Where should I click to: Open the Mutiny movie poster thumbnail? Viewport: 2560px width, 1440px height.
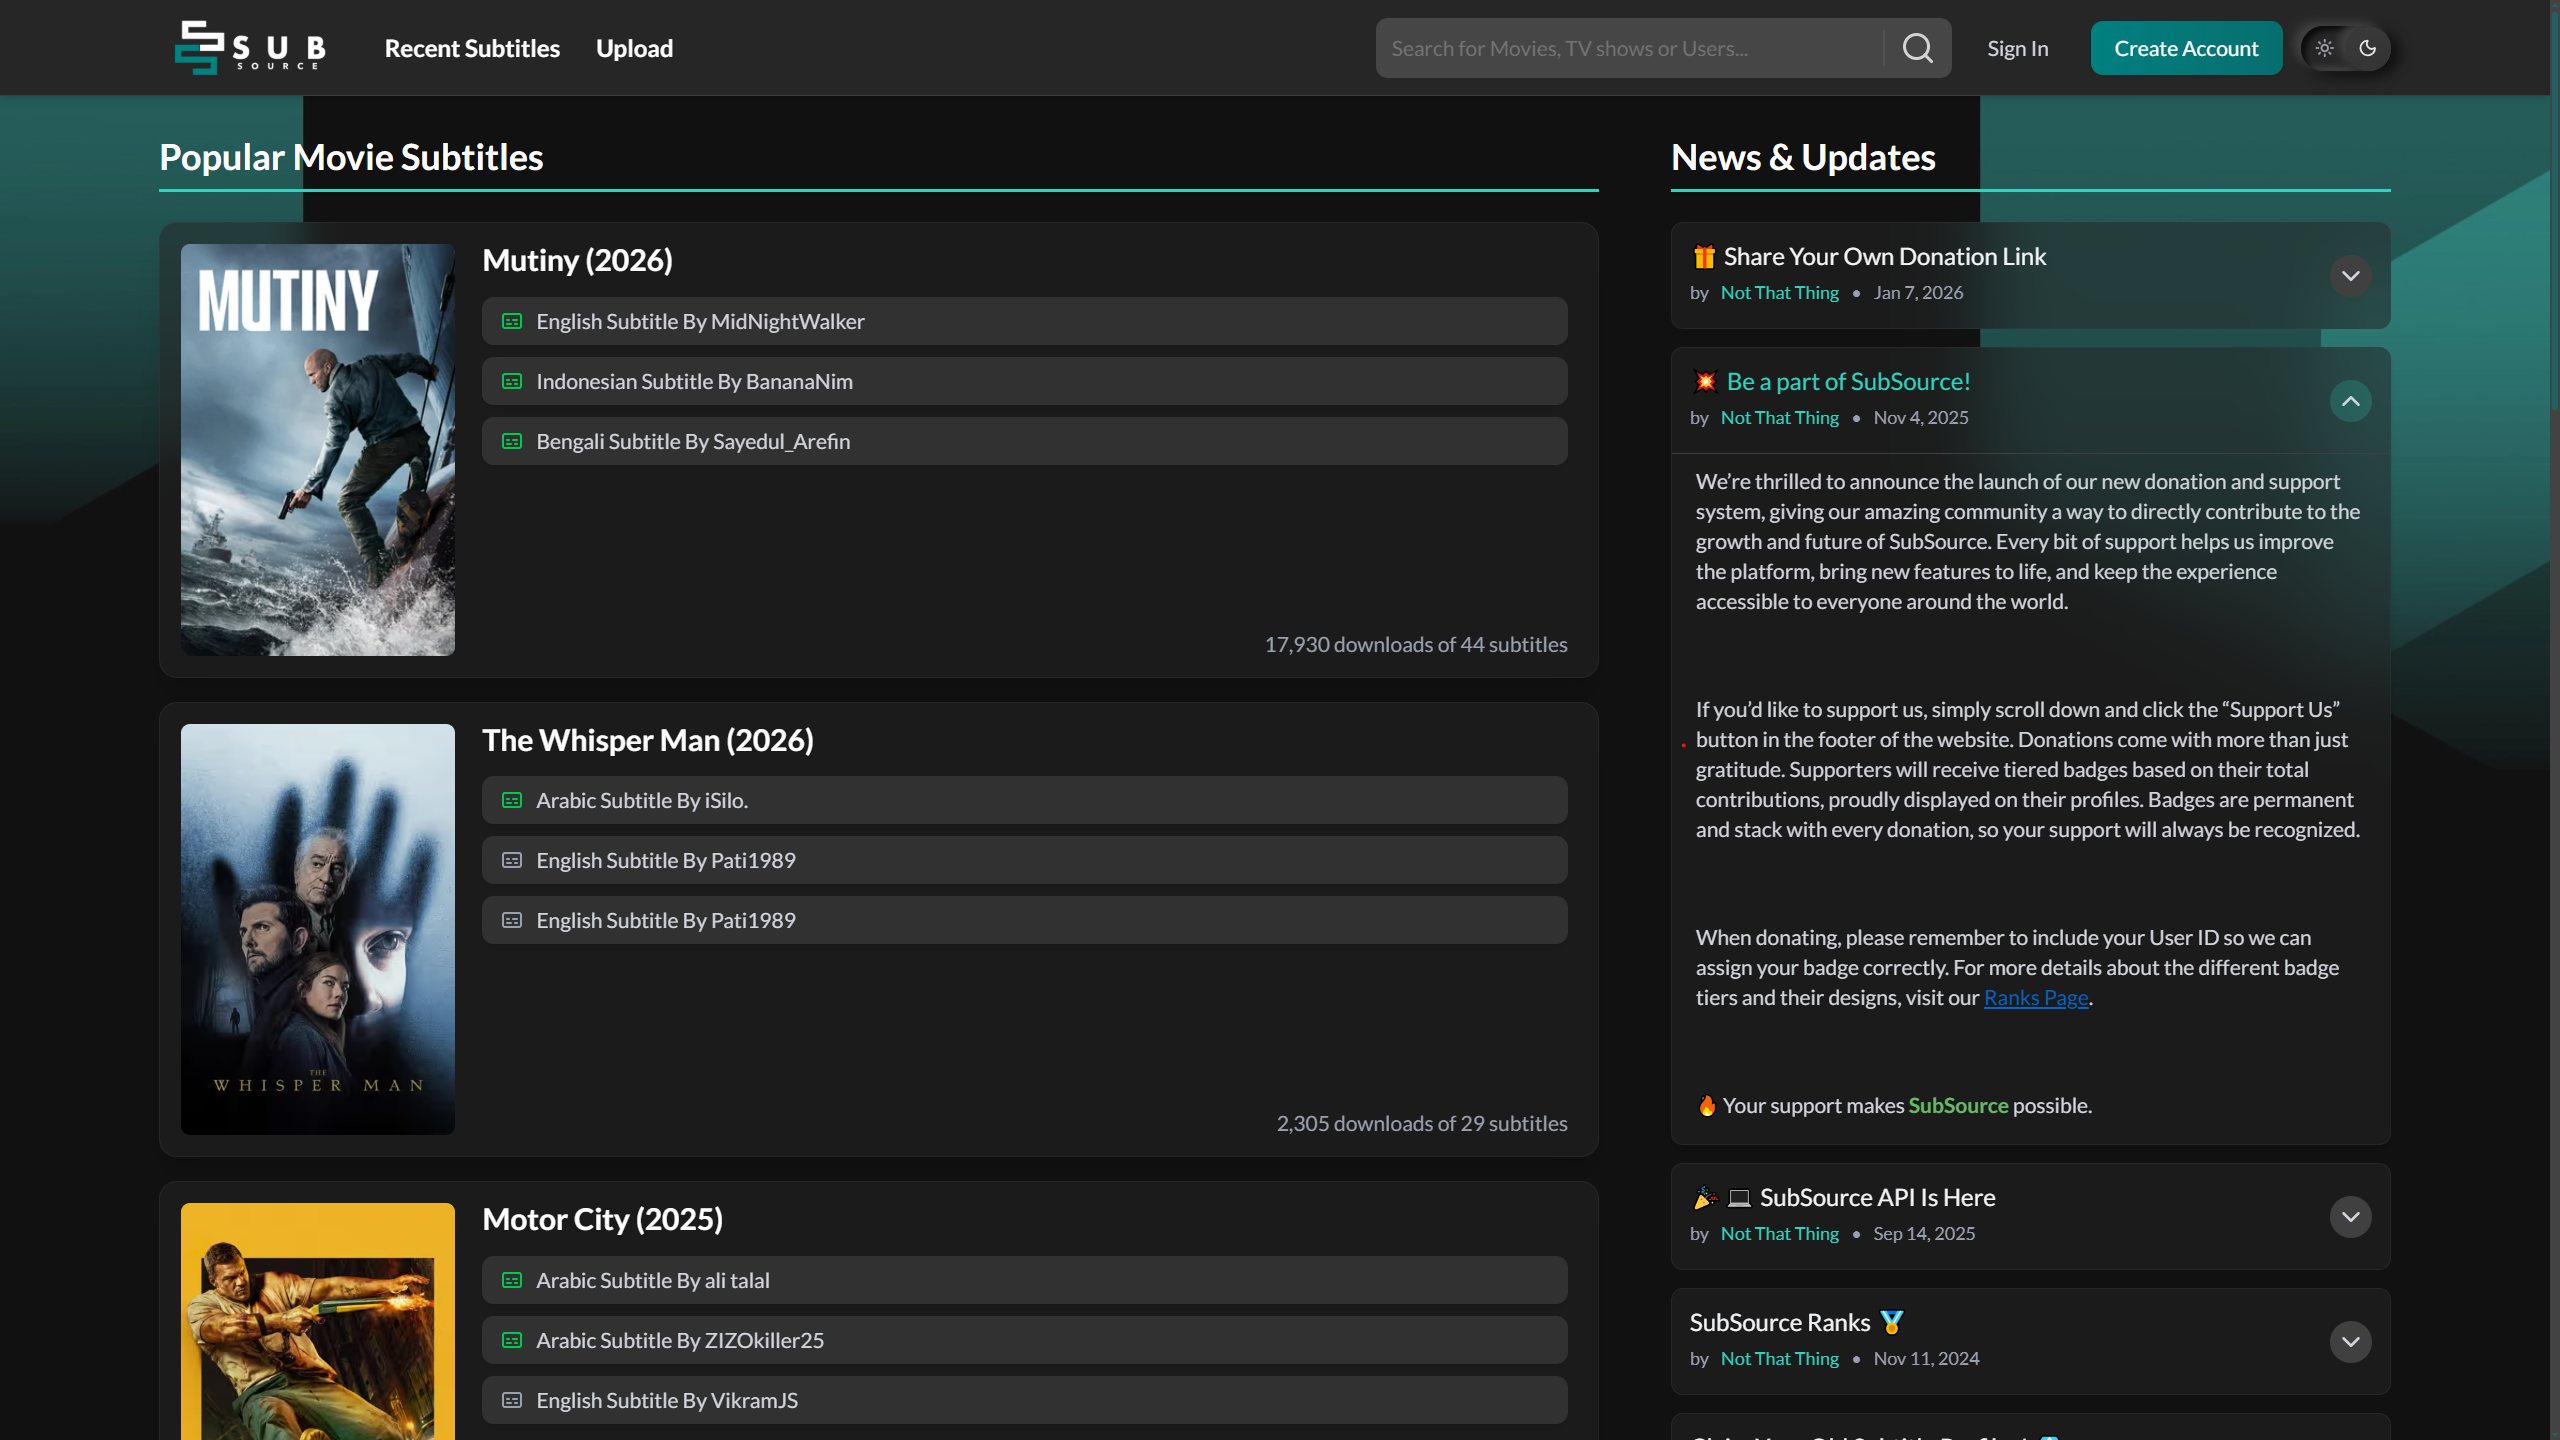point(318,450)
